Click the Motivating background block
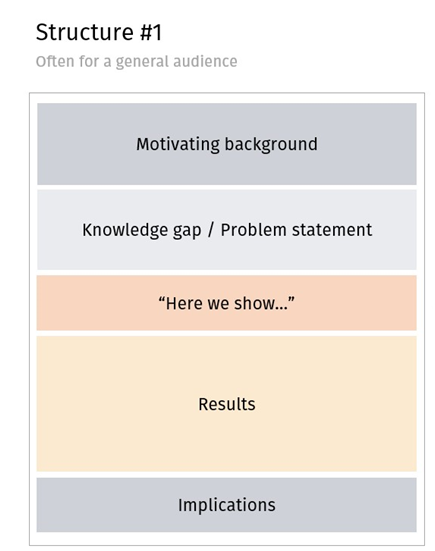Viewport: 435px width, 551px height. pyautogui.click(x=227, y=144)
